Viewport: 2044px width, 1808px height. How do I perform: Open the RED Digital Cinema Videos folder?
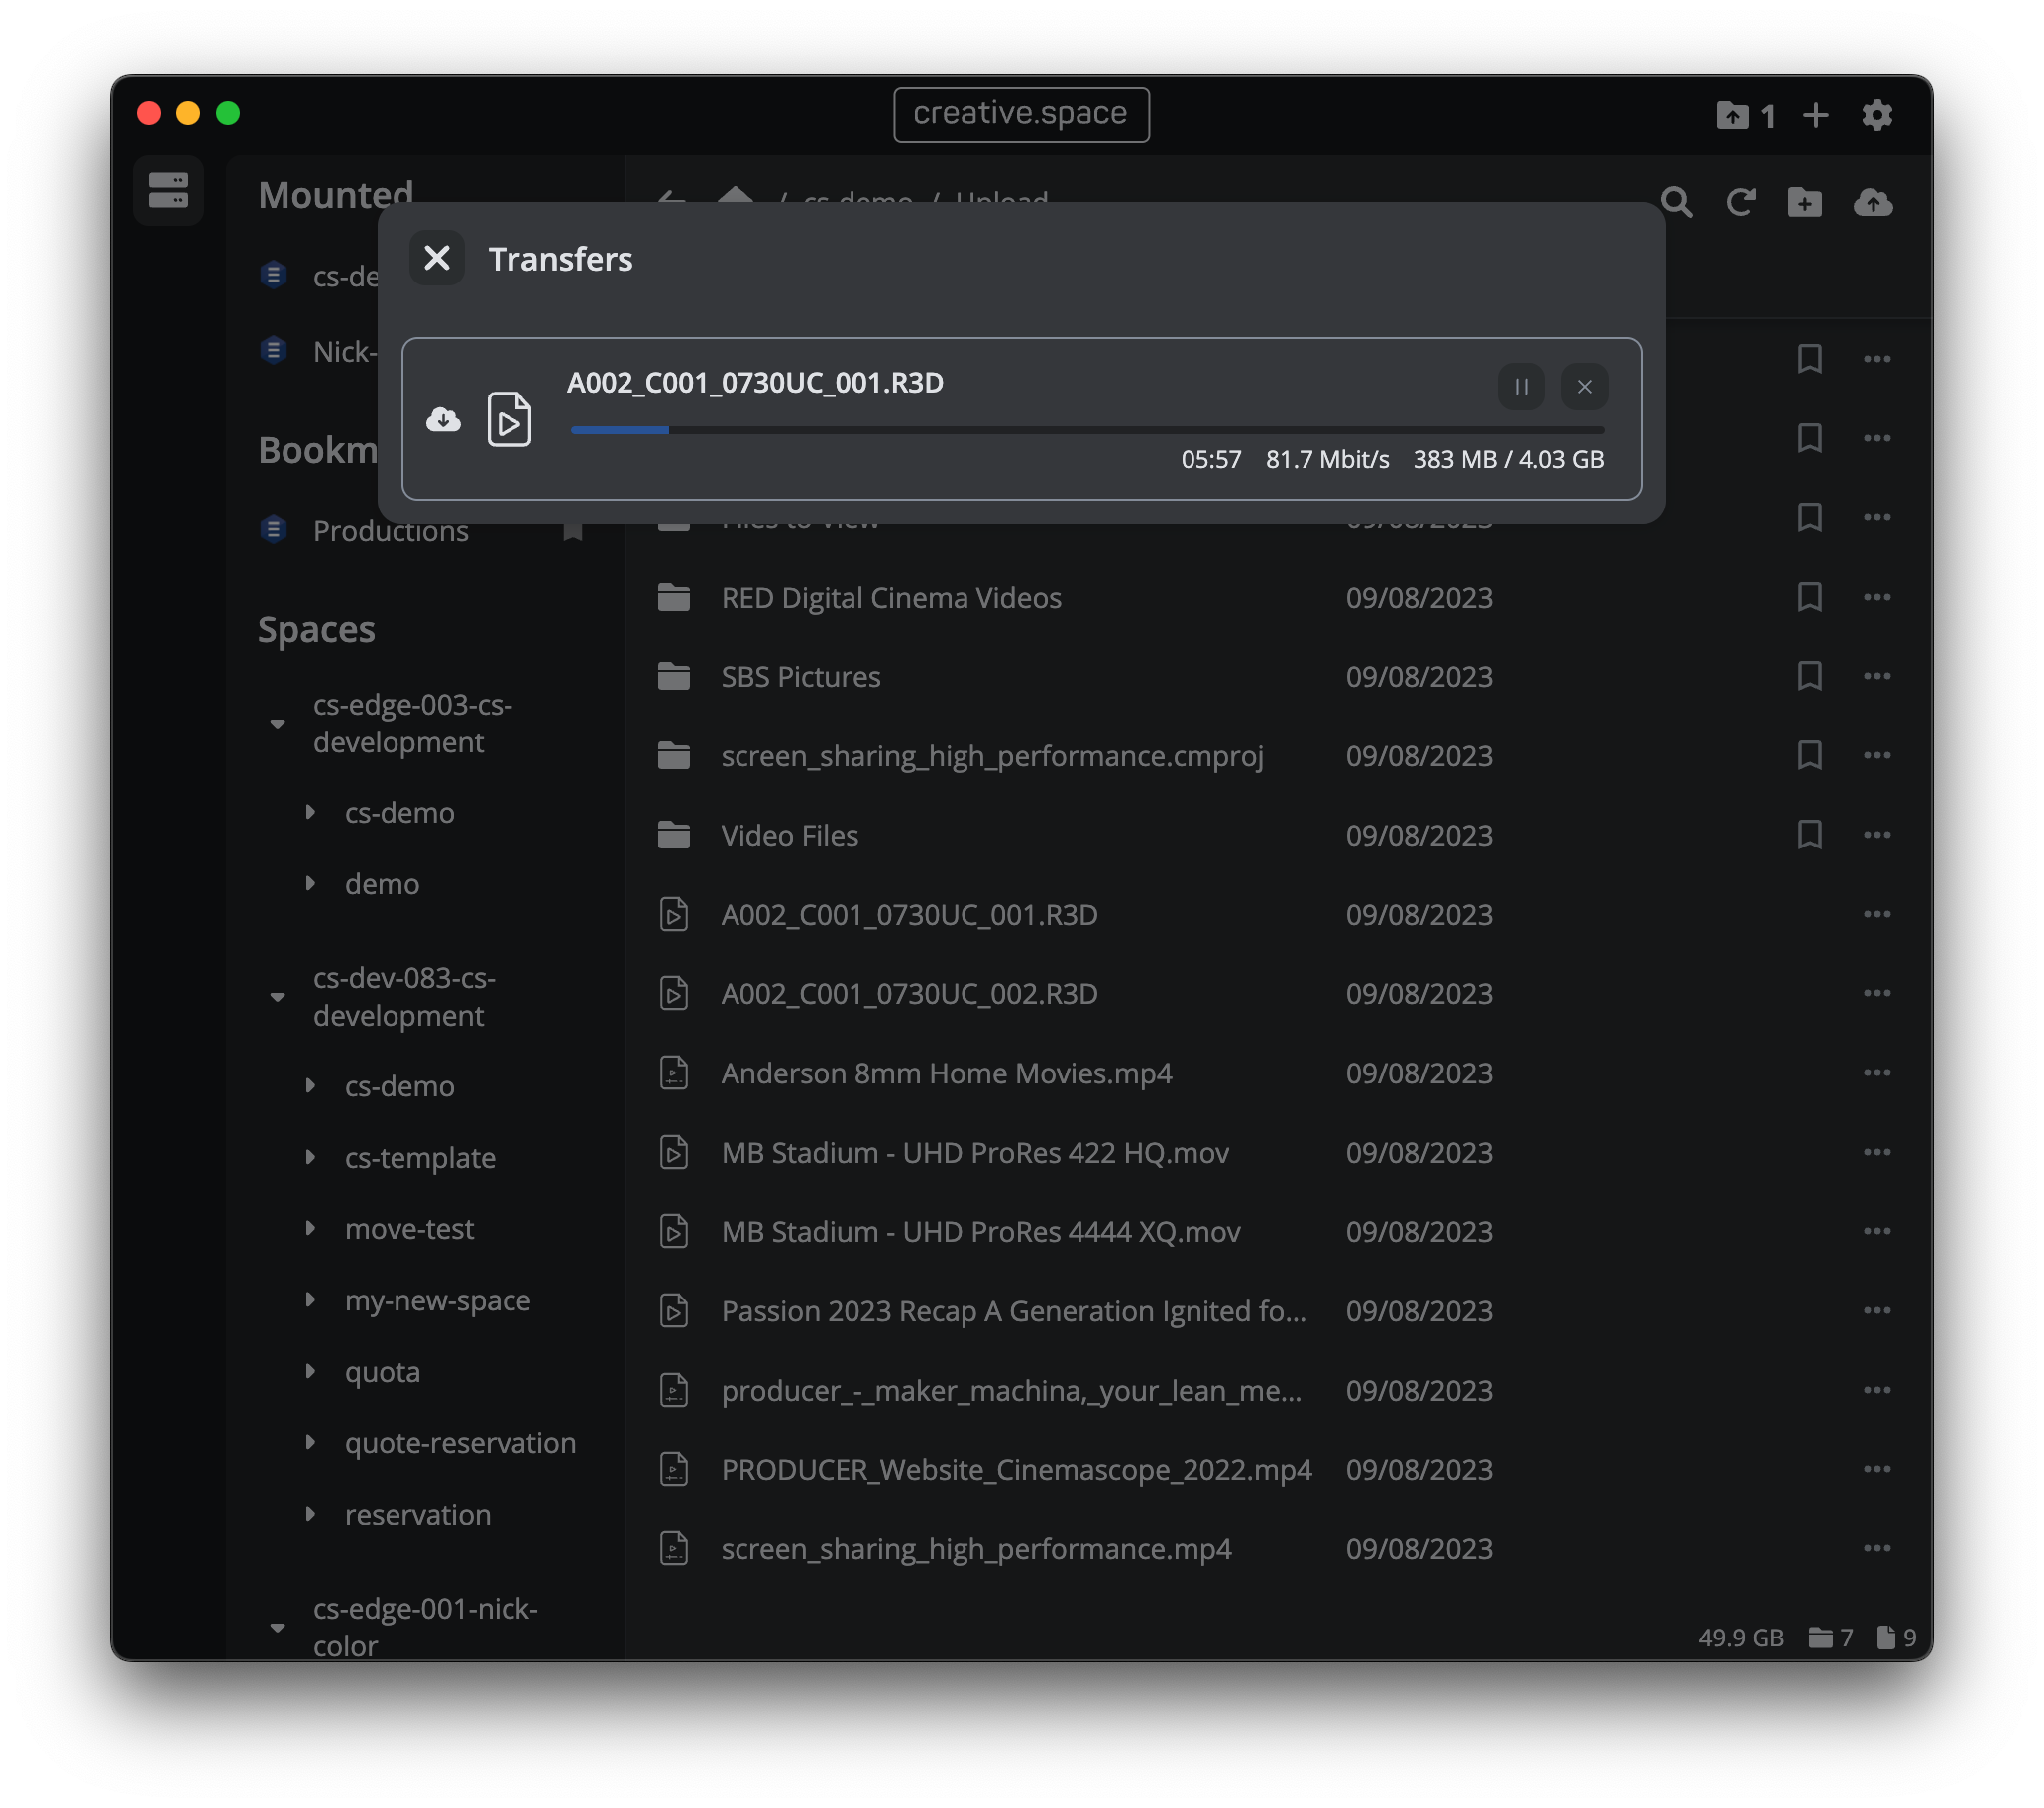(x=892, y=597)
